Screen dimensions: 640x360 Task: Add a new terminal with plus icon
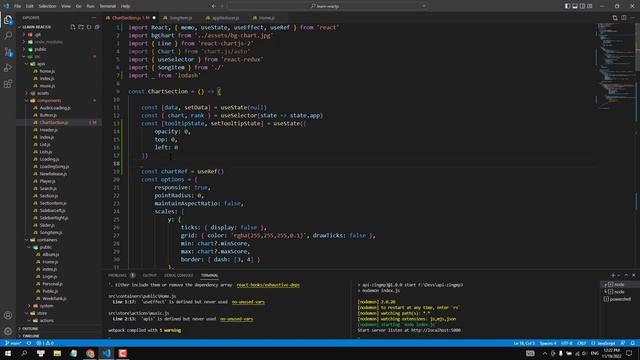tap(613, 276)
